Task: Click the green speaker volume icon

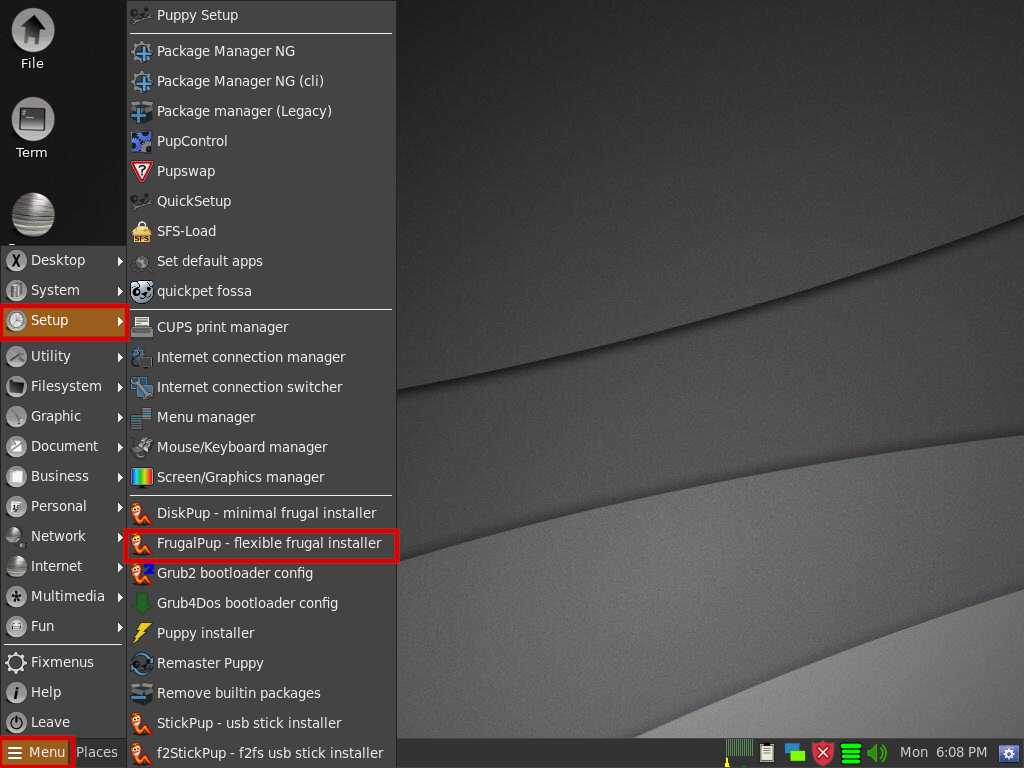Action: (x=877, y=753)
